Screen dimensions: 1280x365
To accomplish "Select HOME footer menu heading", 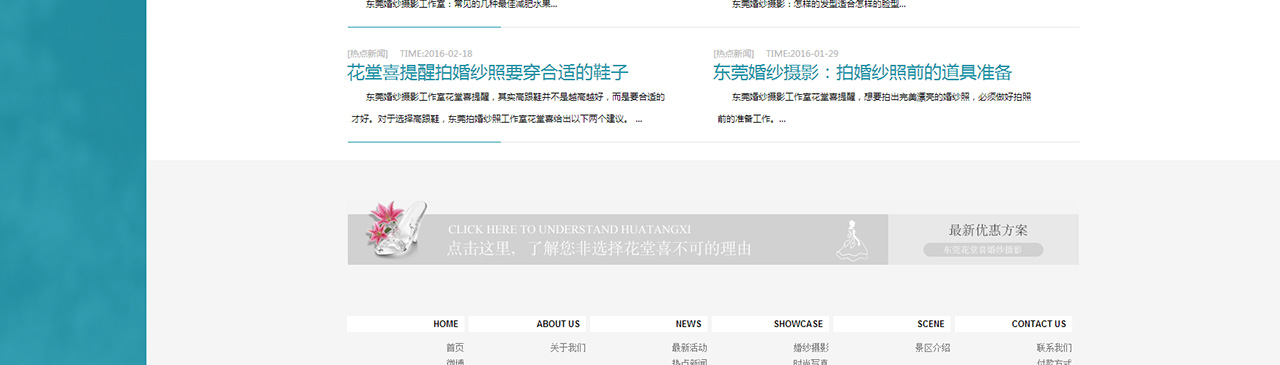I will [445, 324].
